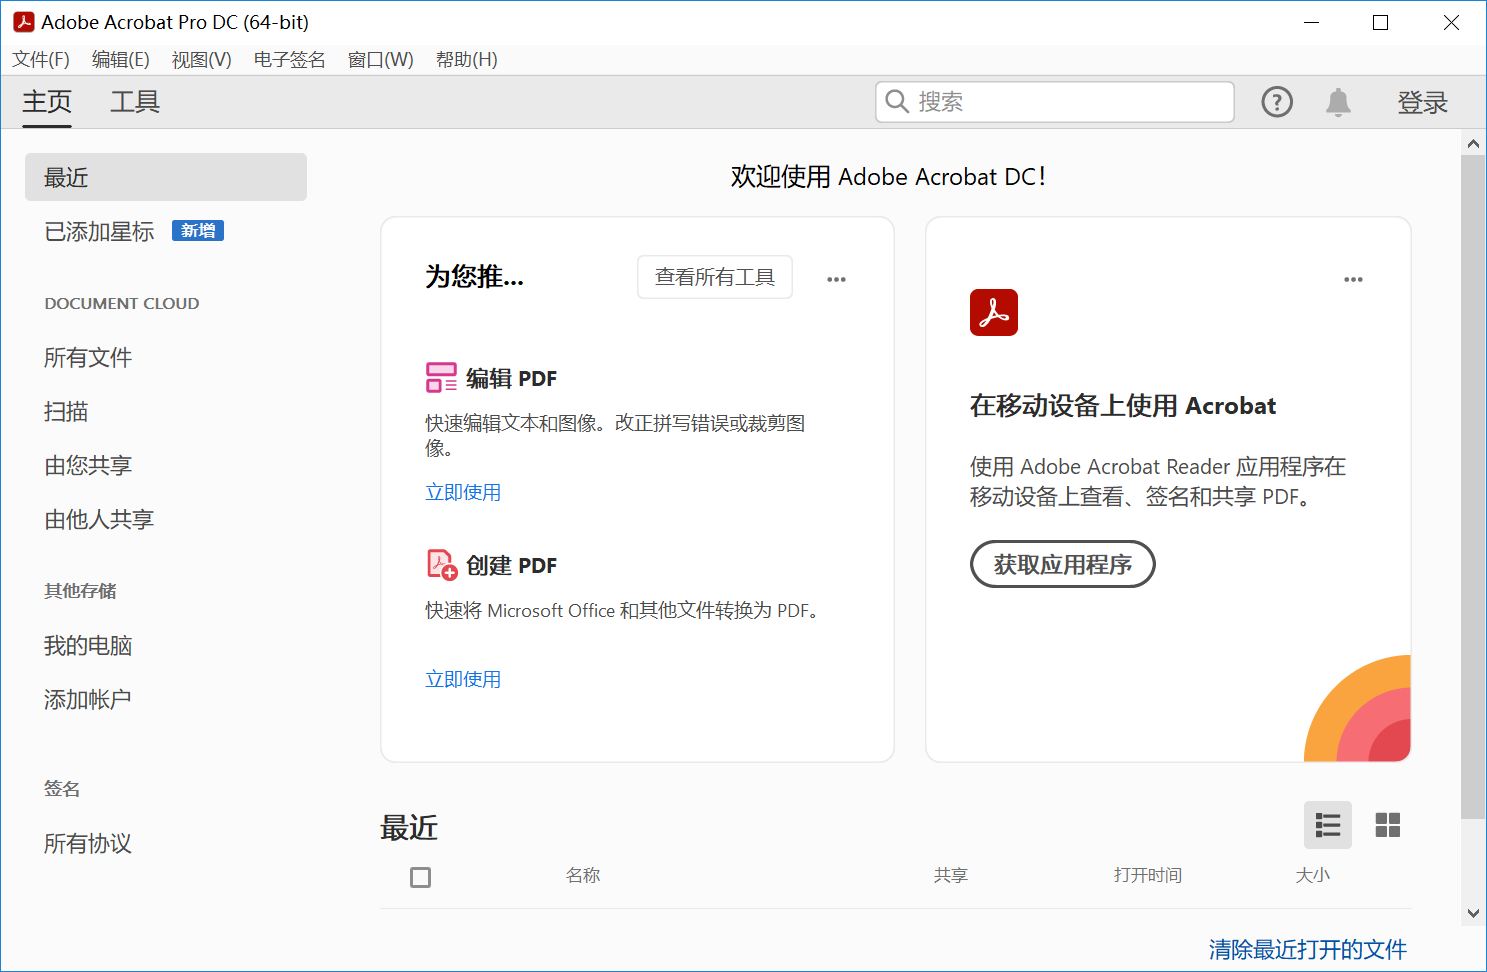Click the 查看所有工具 button
The height and width of the screenshot is (972, 1487).
pyautogui.click(x=714, y=277)
